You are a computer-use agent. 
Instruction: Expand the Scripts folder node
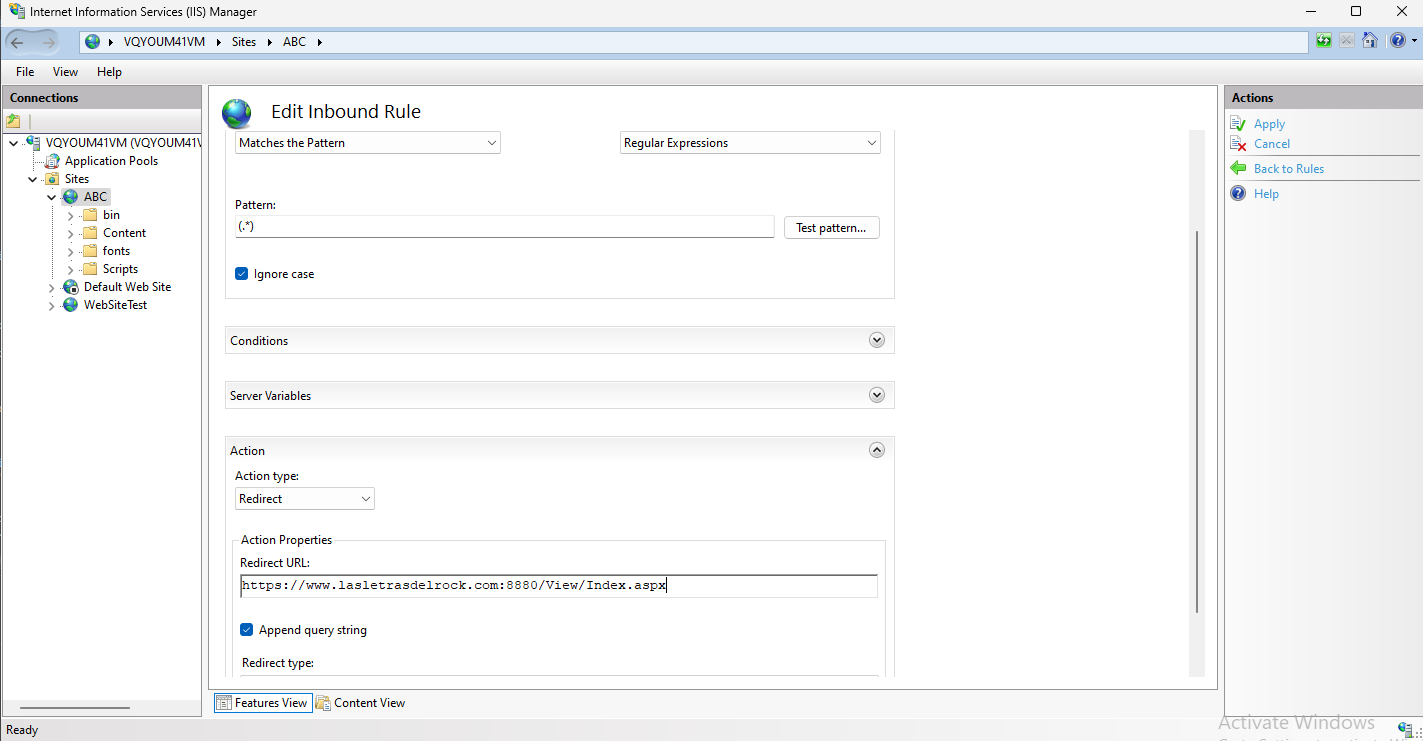[70, 269]
